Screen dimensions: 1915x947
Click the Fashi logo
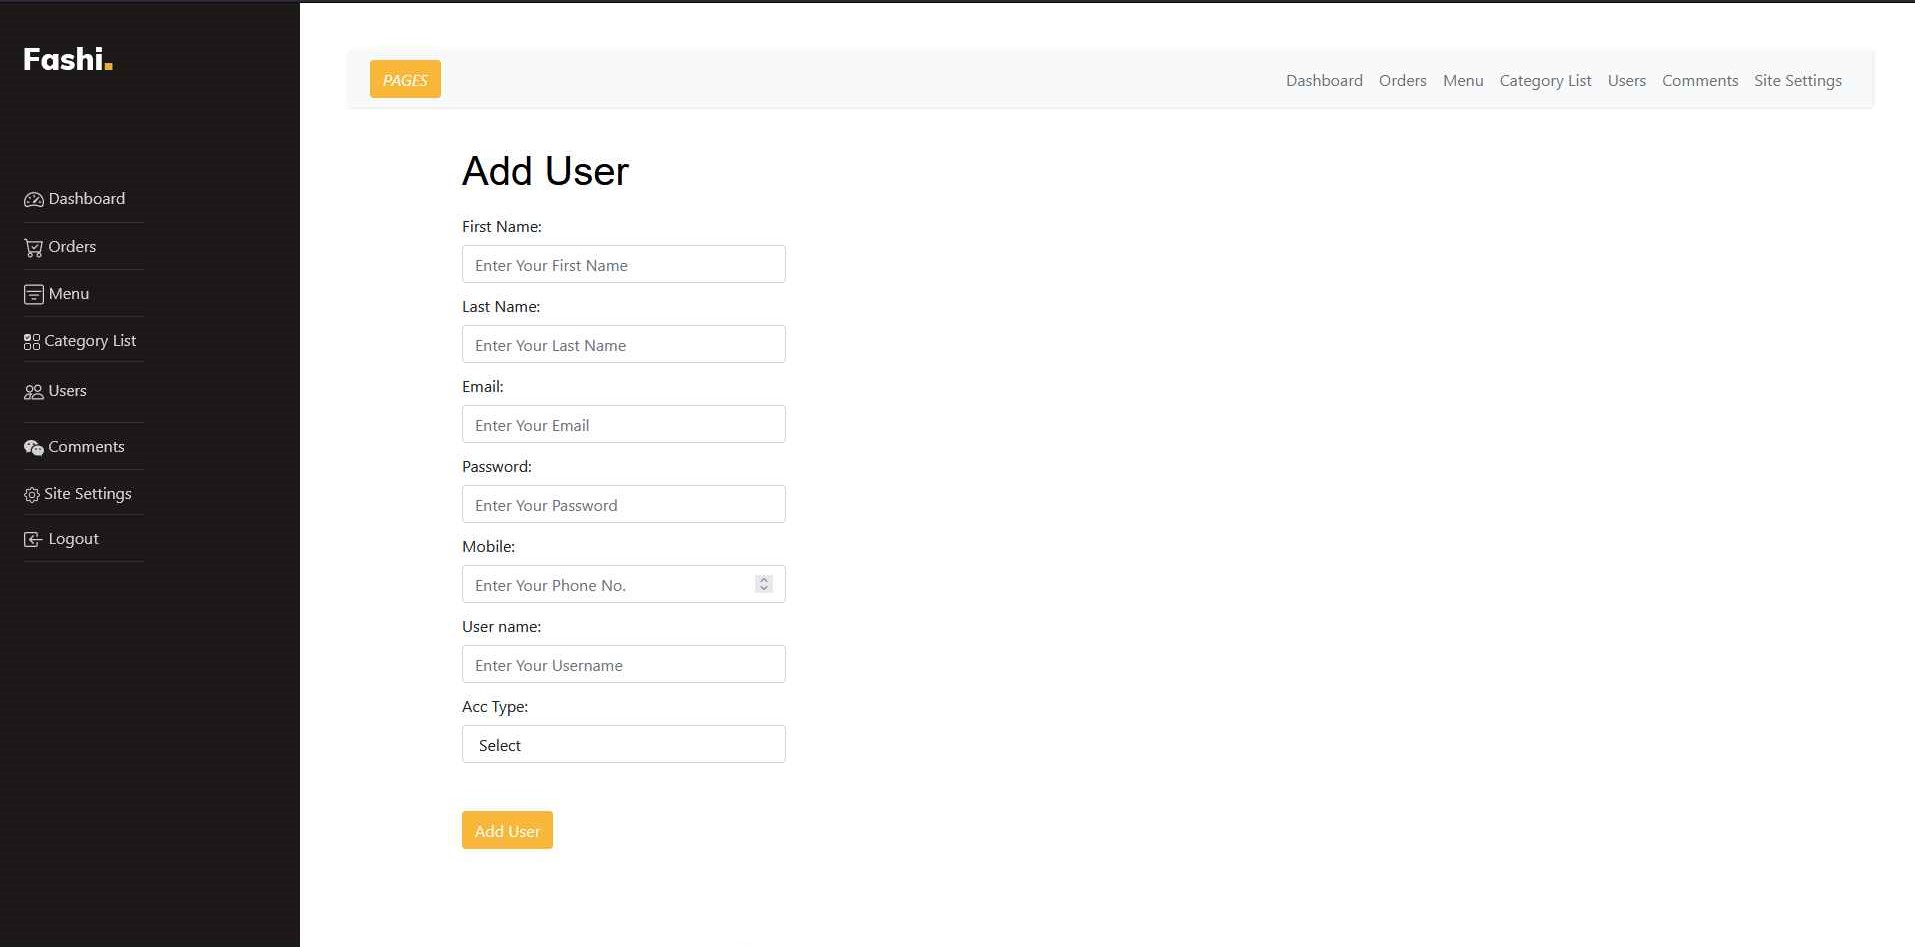click(x=68, y=60)
